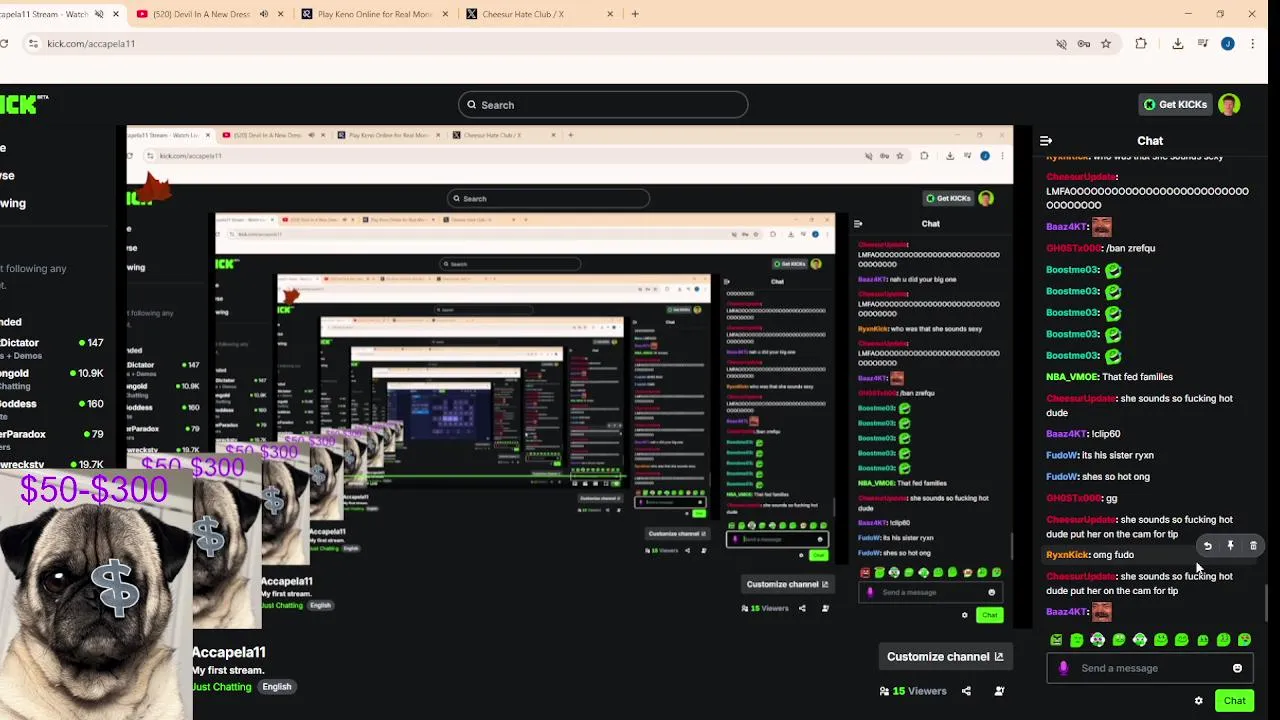Pin the hovered RyxnKick chat message
The width and height of the screenshot is (1280, 720).
[1230, 546]
